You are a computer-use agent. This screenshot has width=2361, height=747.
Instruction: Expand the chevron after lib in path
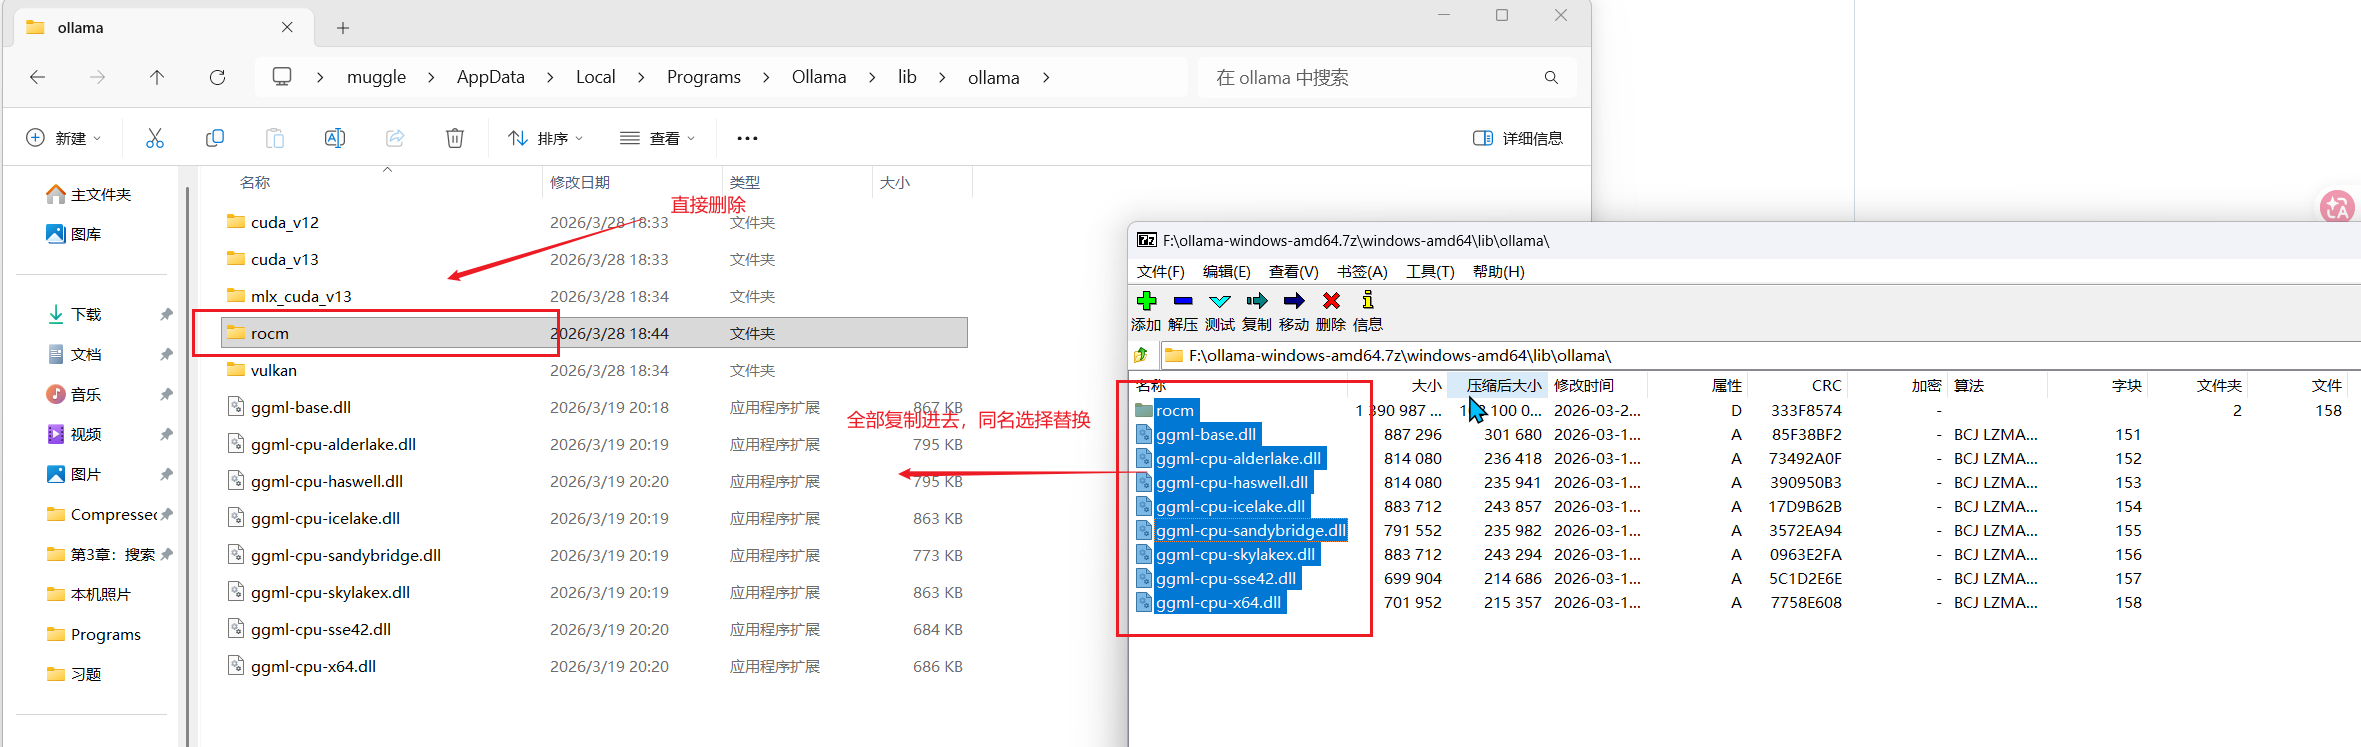tap(942, 77)
